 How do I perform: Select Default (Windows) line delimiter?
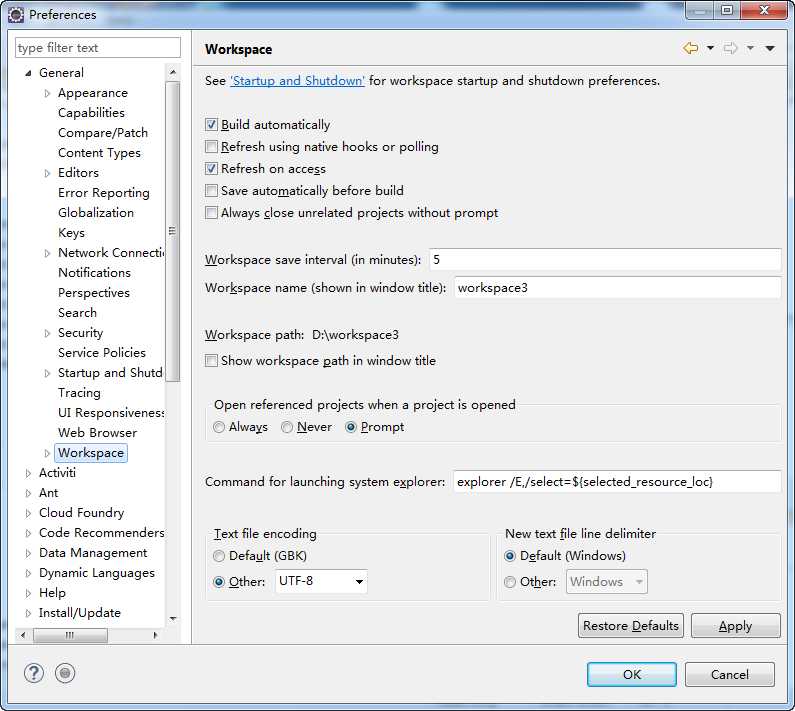click(x=510, y=556)
